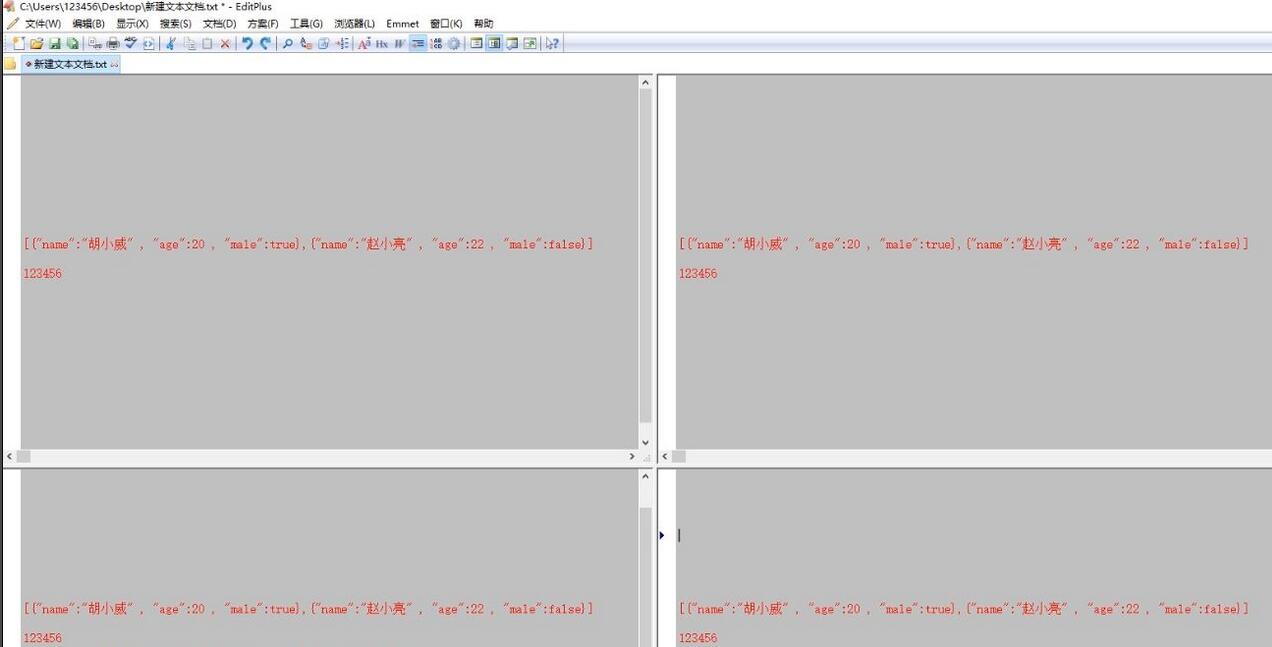This screenshot has height=647, width=1272.
Task: Click the New file toolbar icon
Action: (19, 43)
